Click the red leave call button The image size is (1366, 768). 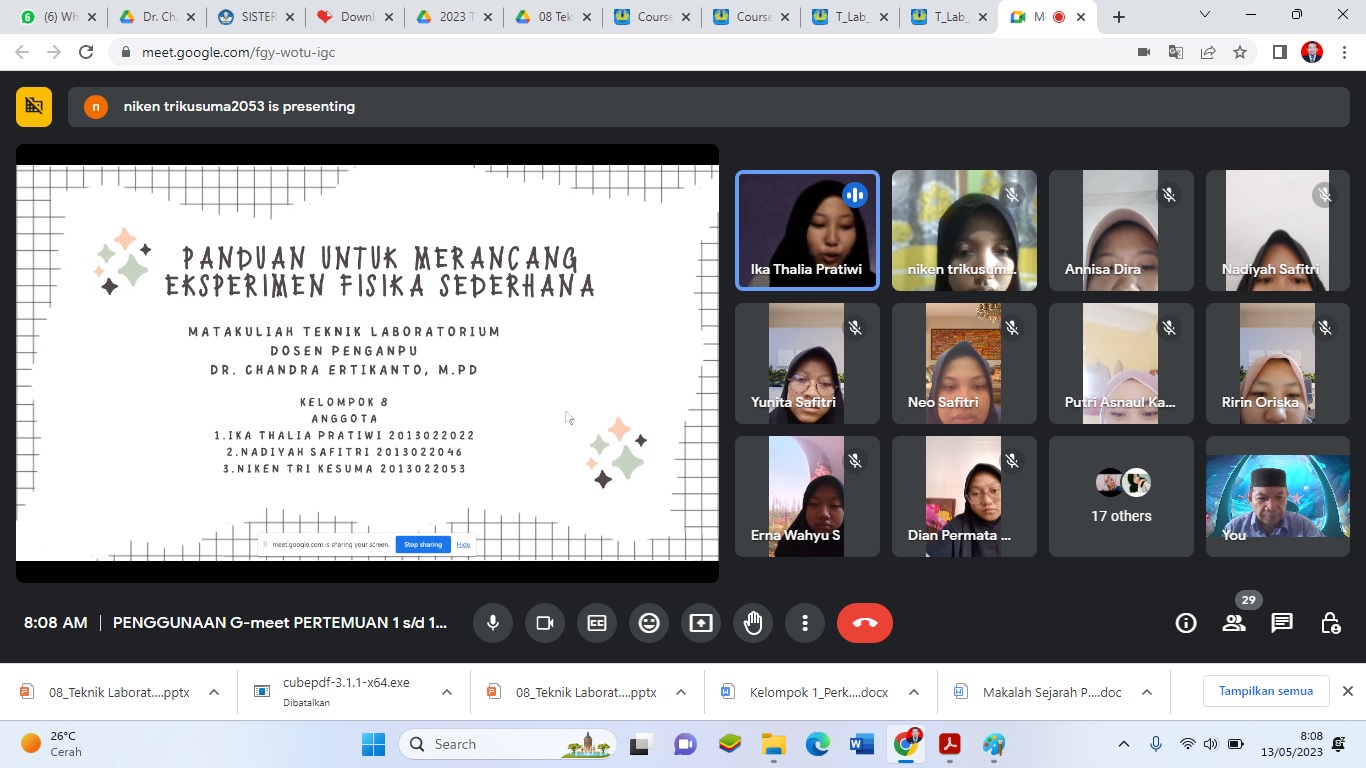tap(864, 623)
